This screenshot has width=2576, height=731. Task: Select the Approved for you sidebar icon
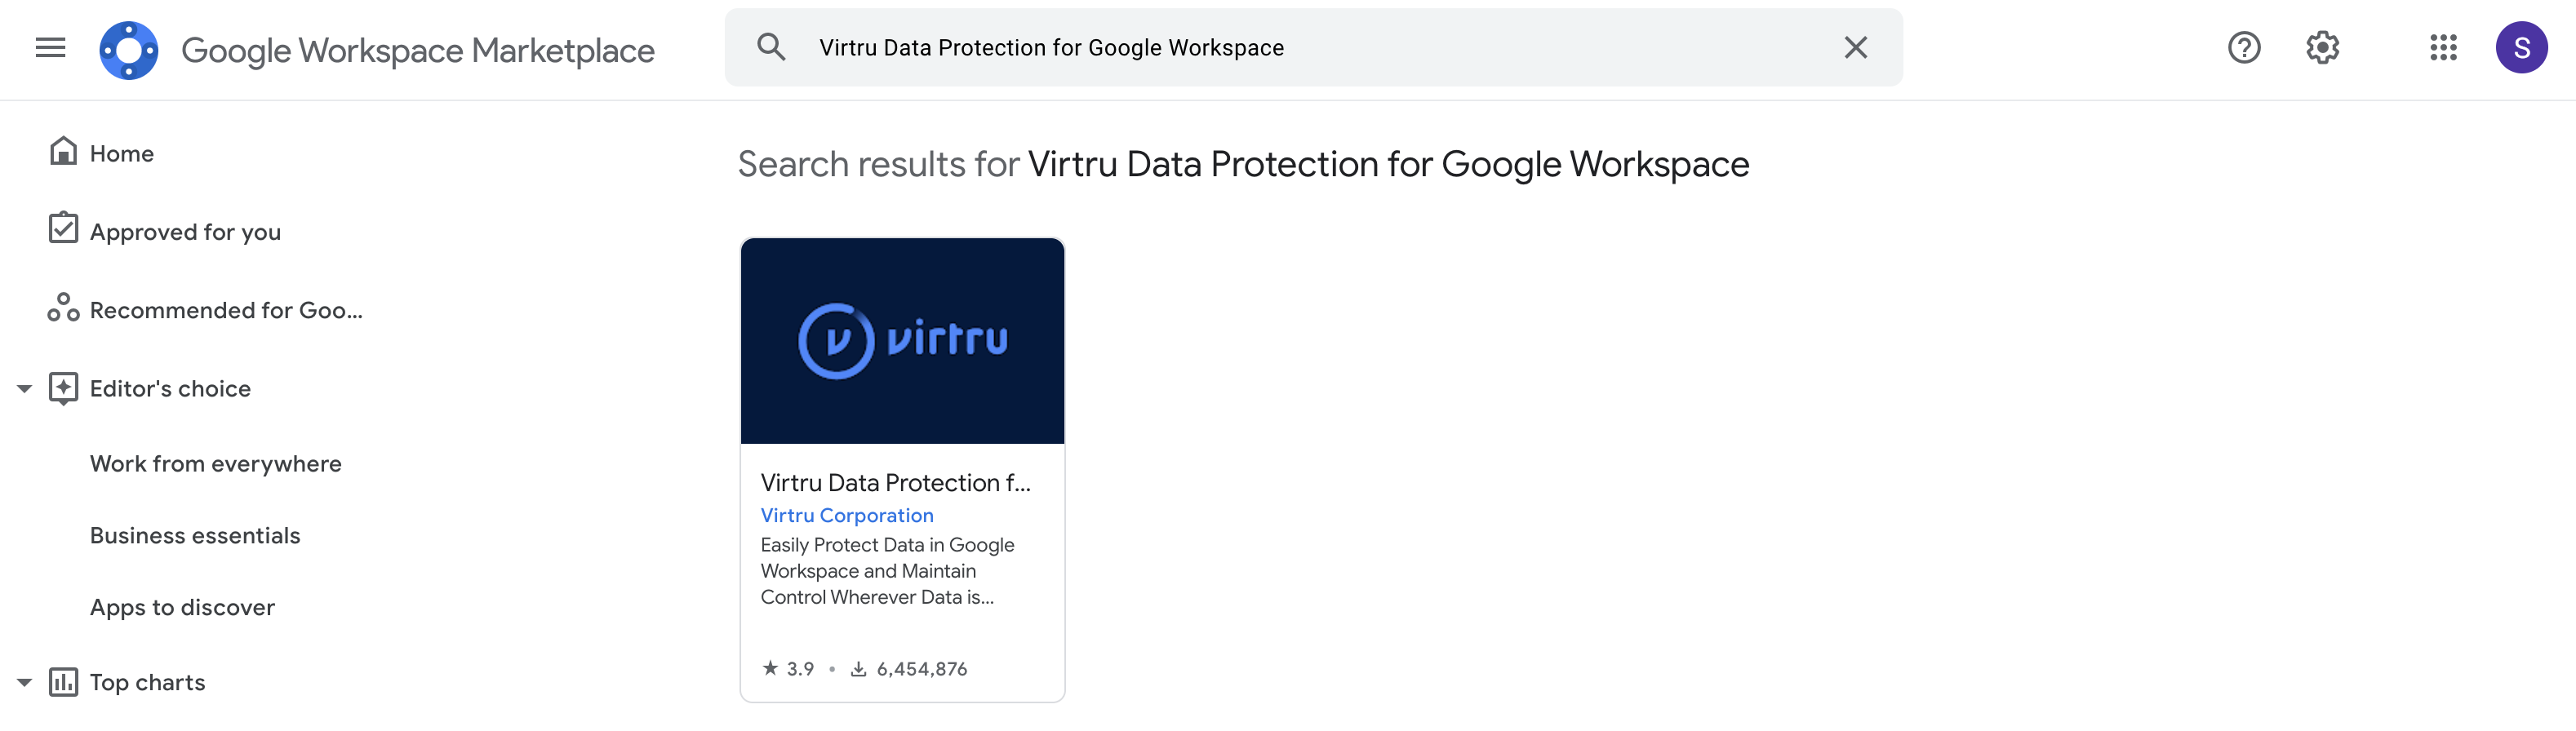(63, 229)
